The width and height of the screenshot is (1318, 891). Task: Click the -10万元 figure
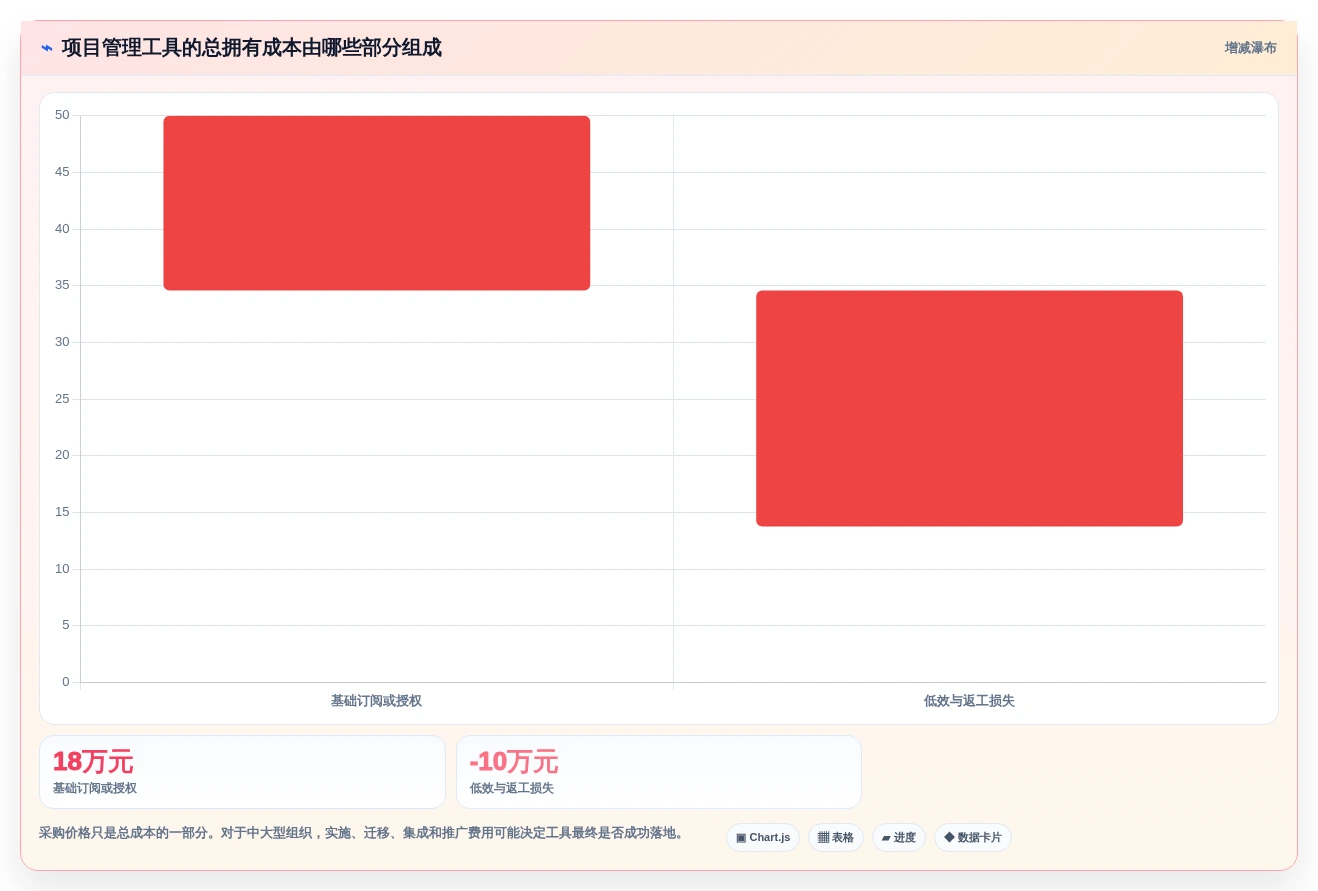coord(514,762)
